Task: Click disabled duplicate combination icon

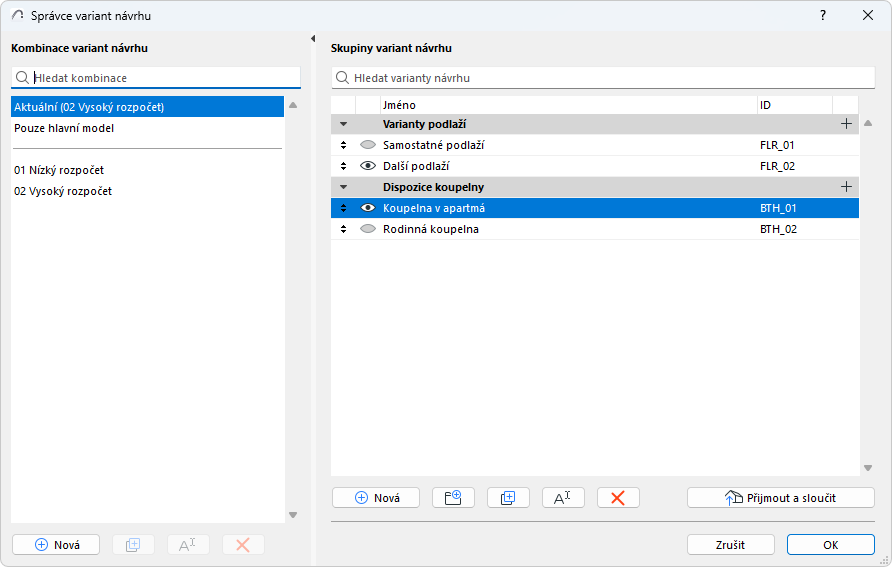Action: (x=133, y=545)
